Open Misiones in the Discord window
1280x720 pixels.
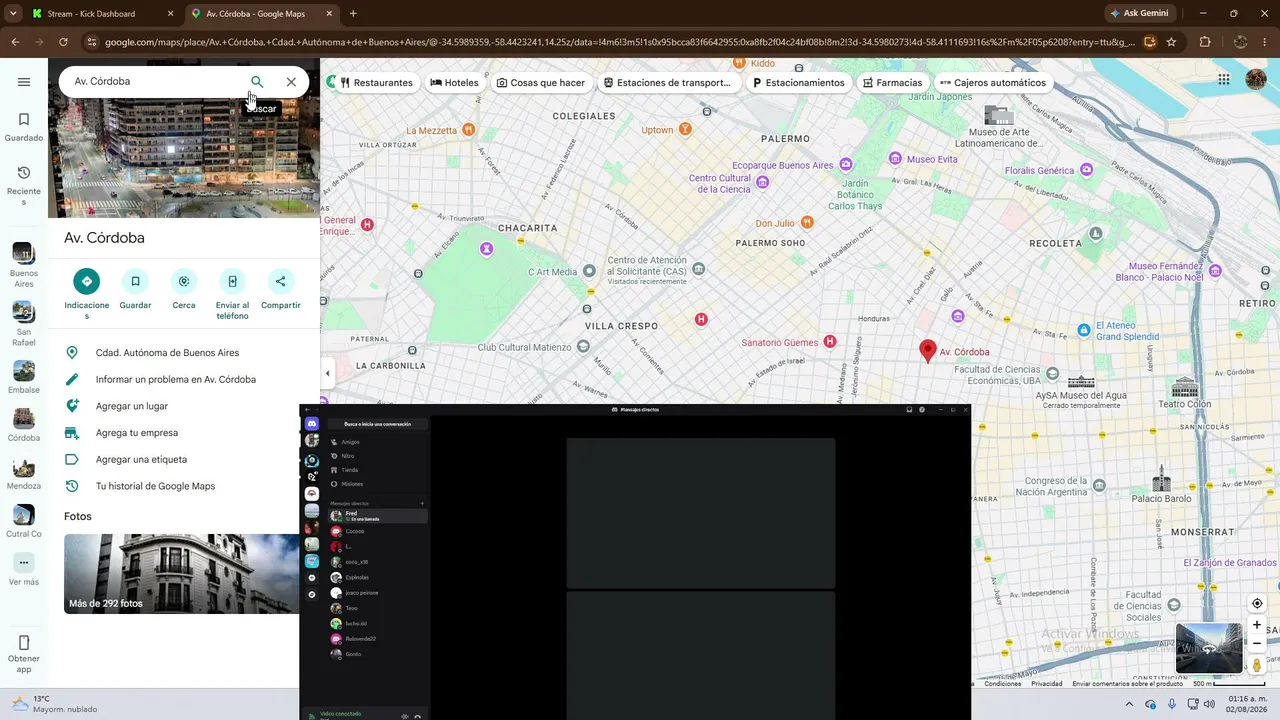pos(378,484)
